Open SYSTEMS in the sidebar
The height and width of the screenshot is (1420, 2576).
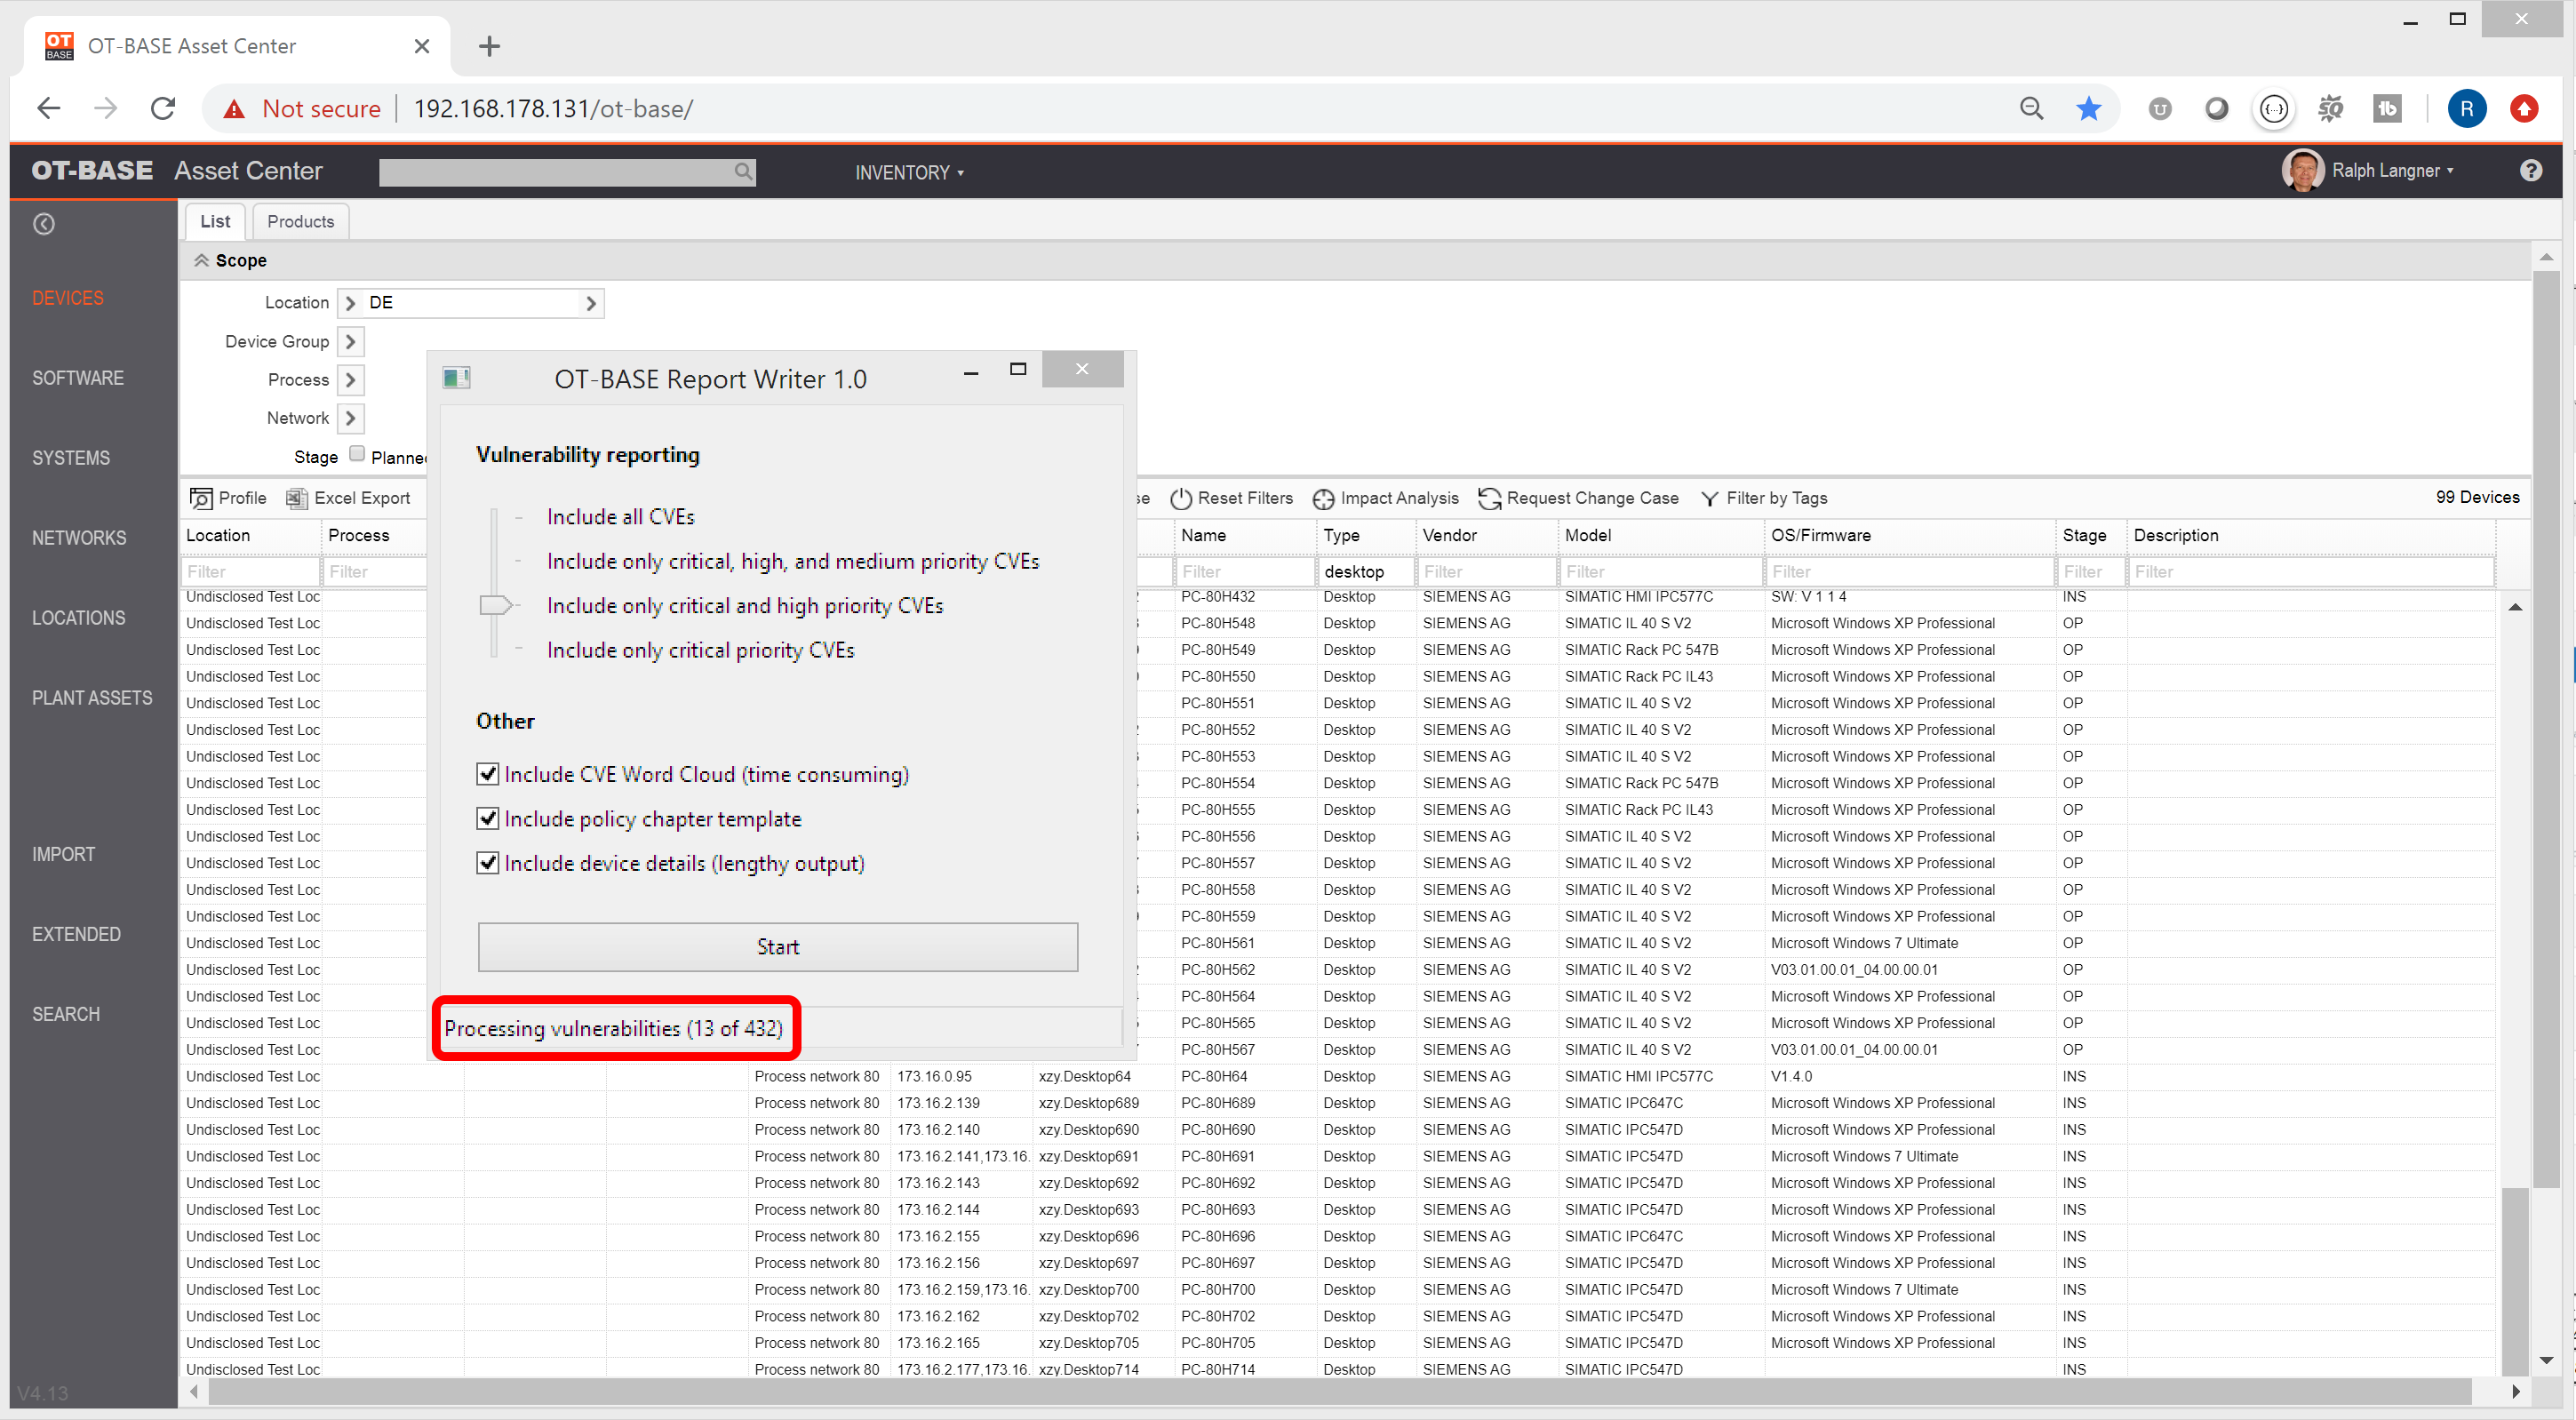[71, 458]
